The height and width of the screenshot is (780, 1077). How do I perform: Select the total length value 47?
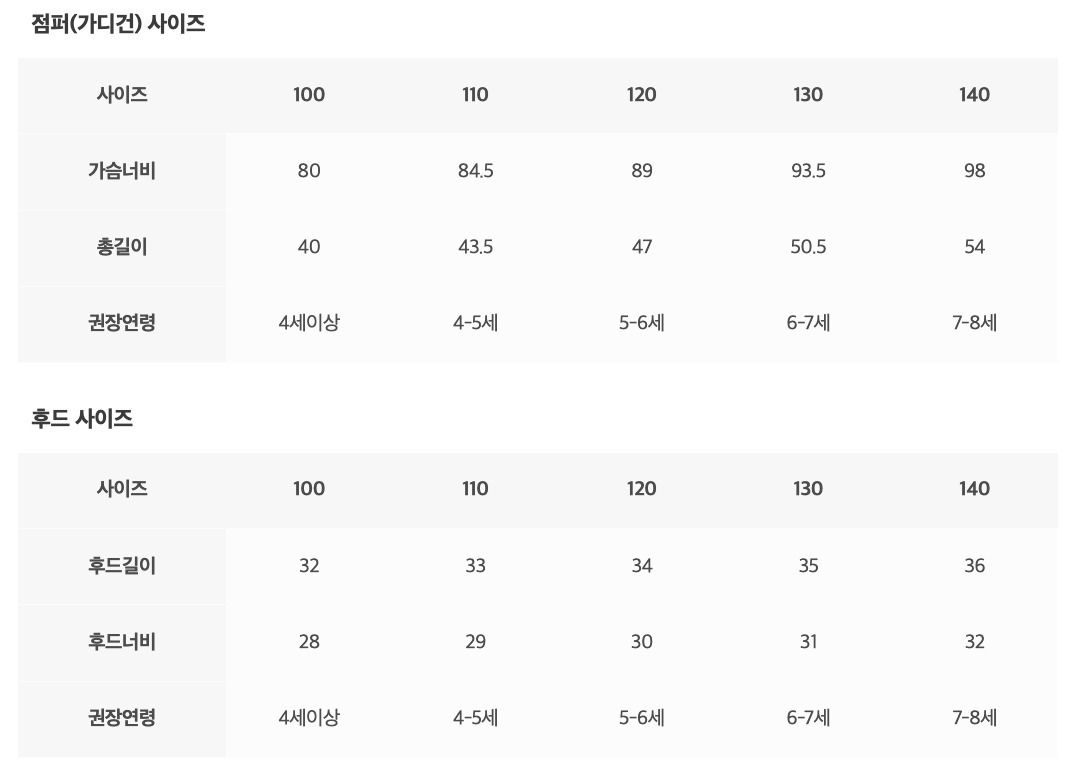(642, 247)
